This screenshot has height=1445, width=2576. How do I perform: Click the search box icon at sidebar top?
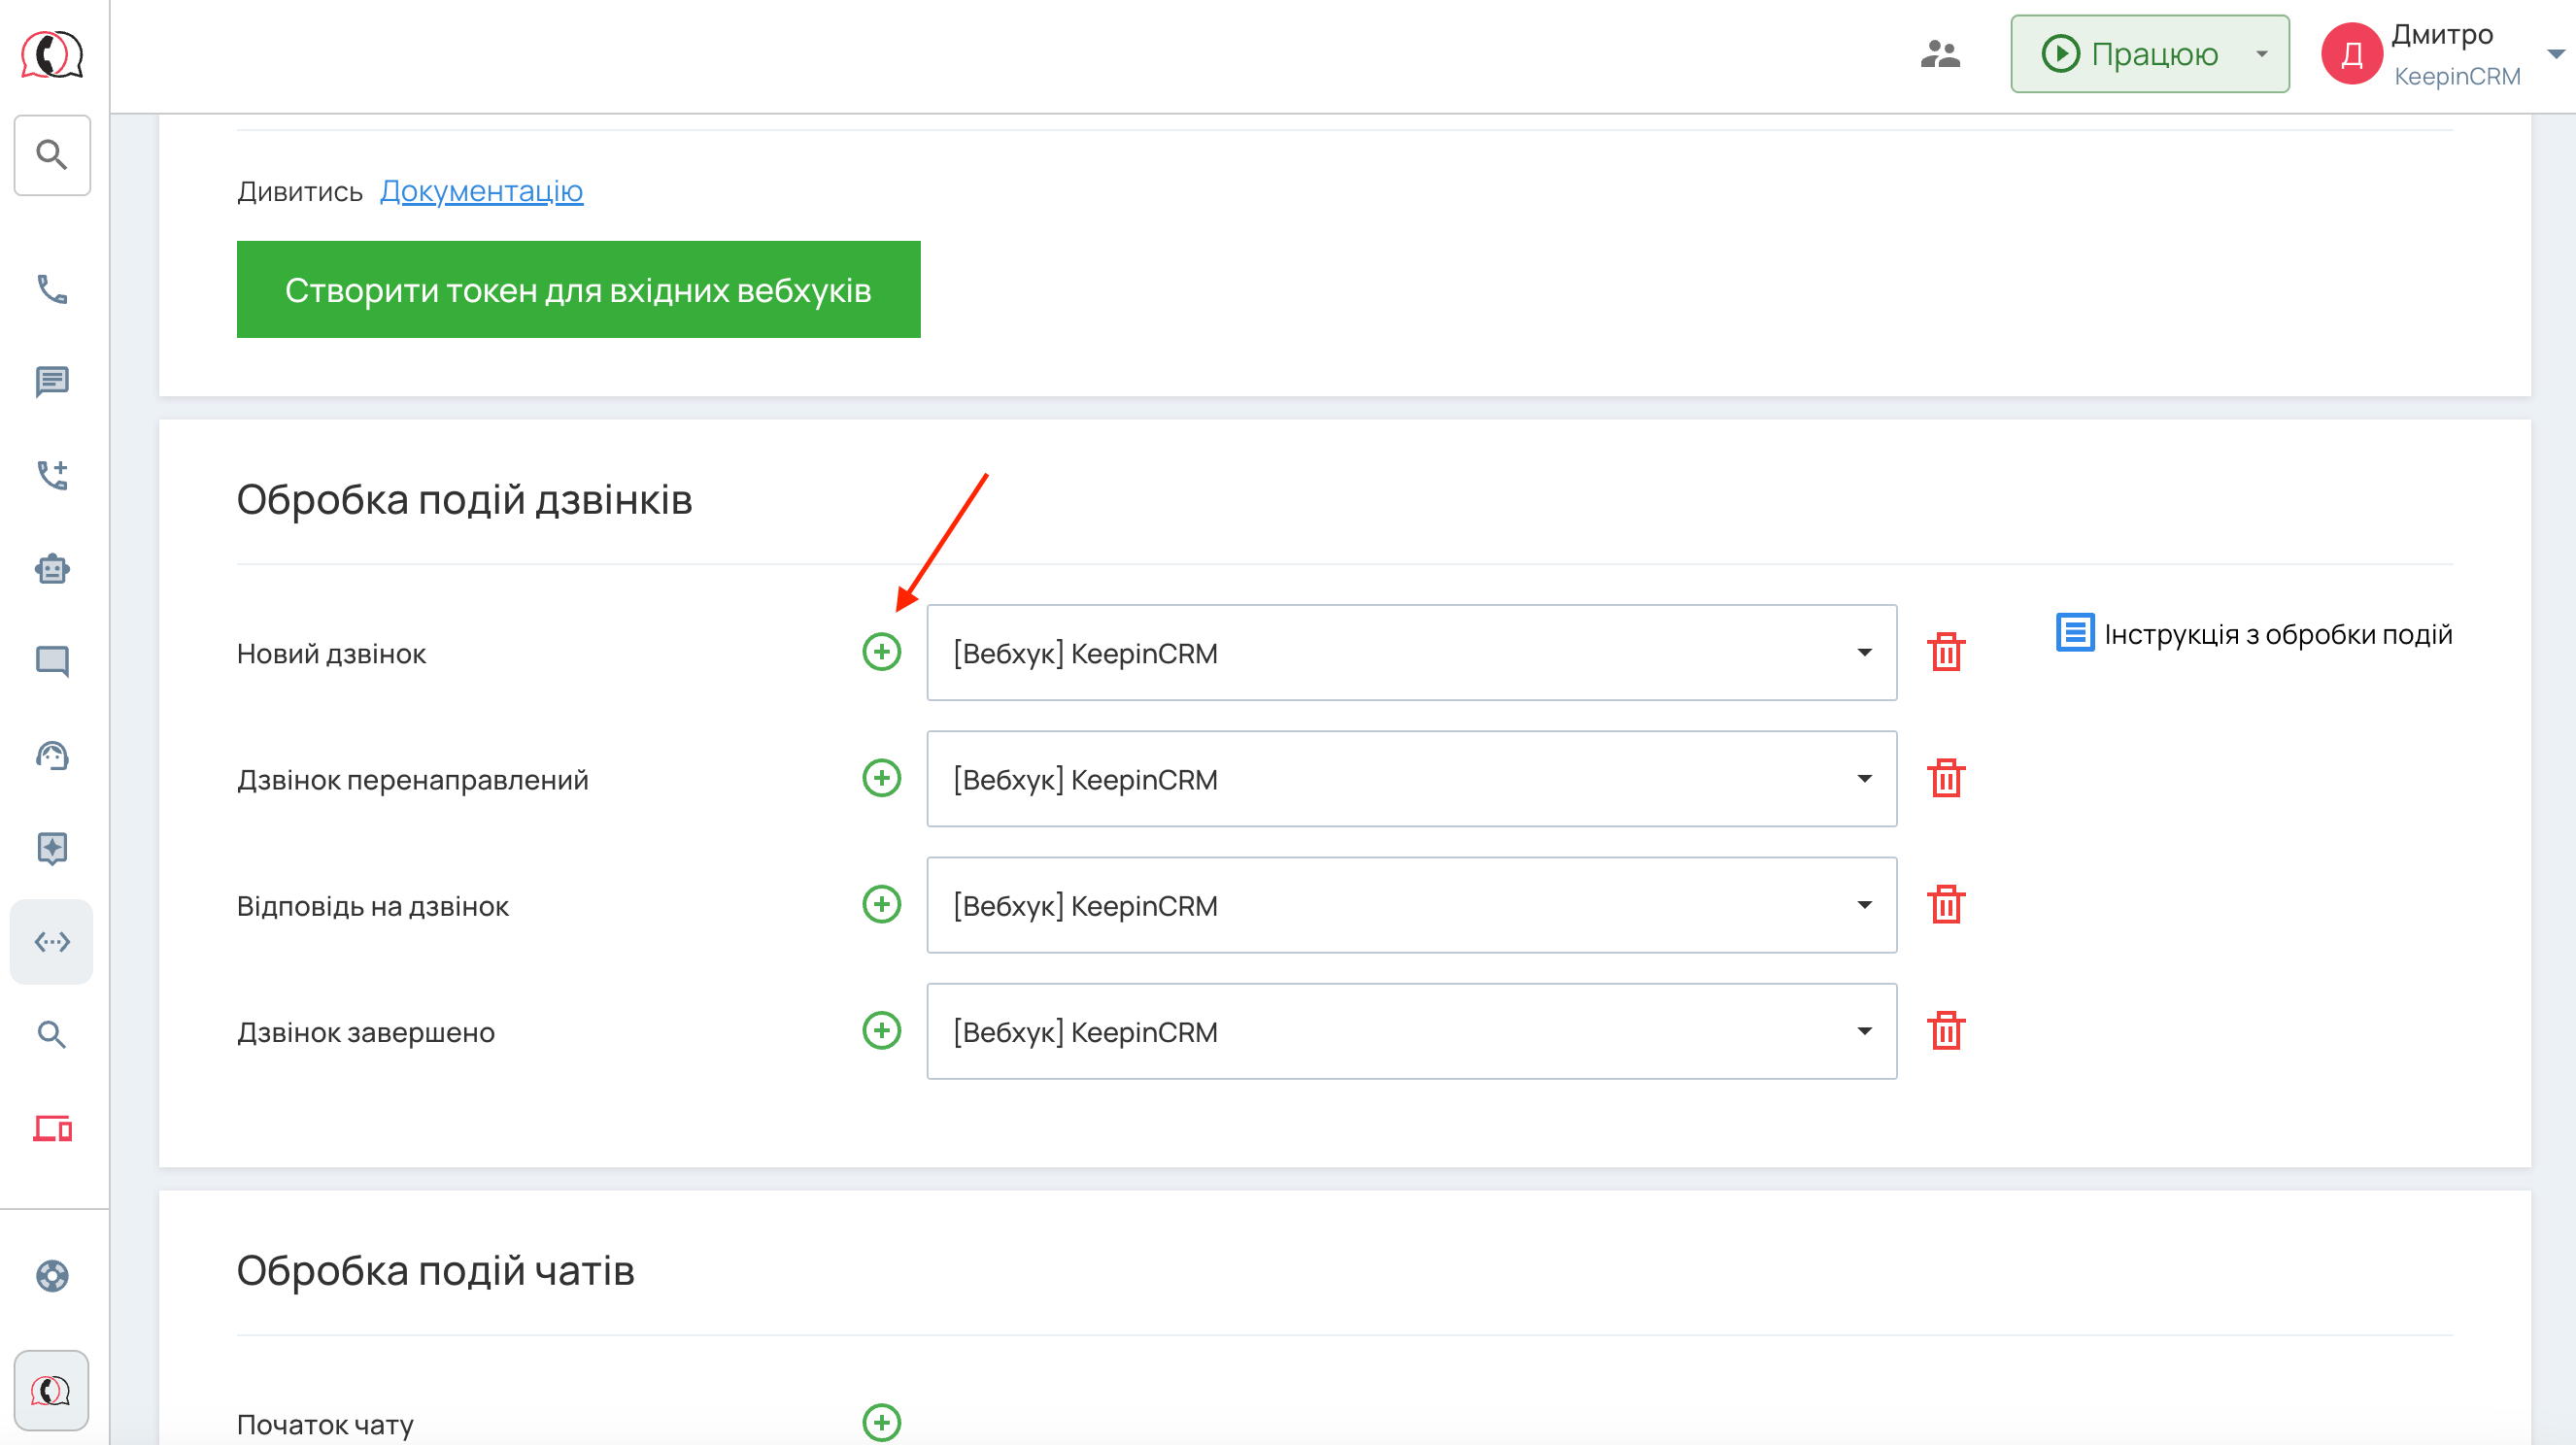click(52, 155)
